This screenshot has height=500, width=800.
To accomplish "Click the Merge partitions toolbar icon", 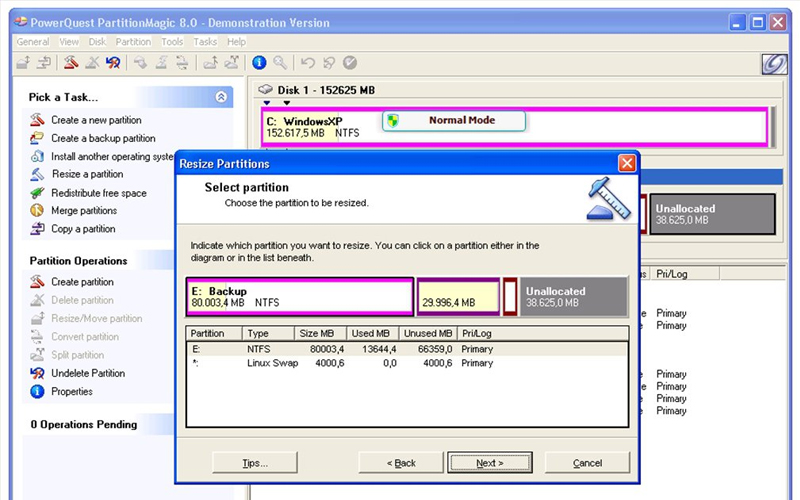I will [x=210, y=63].
